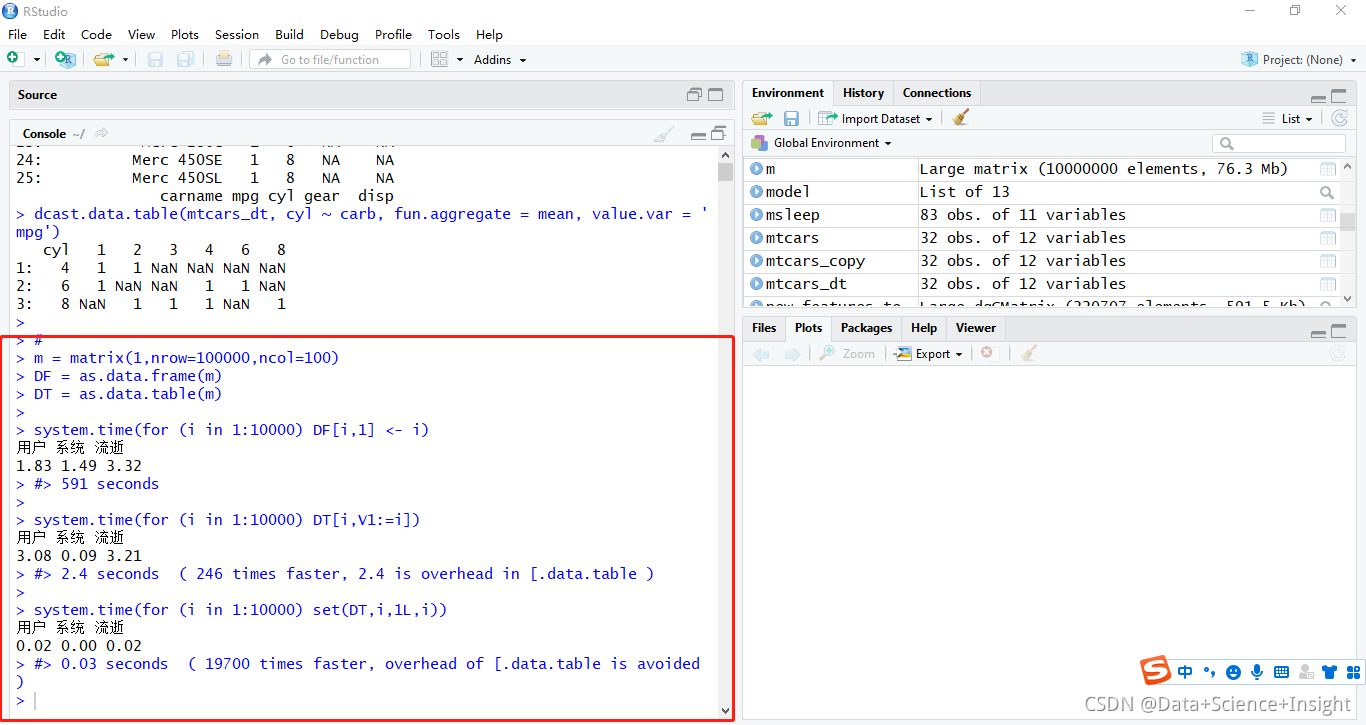
Task: Switch to the Help tab
Action: coord(924,328)
